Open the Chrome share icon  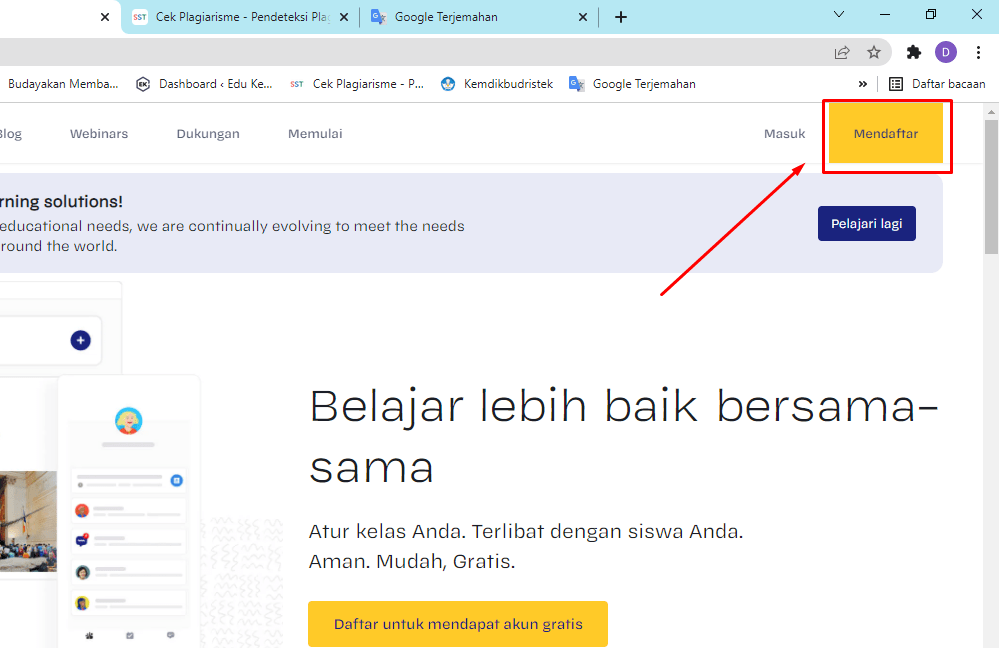842,52
